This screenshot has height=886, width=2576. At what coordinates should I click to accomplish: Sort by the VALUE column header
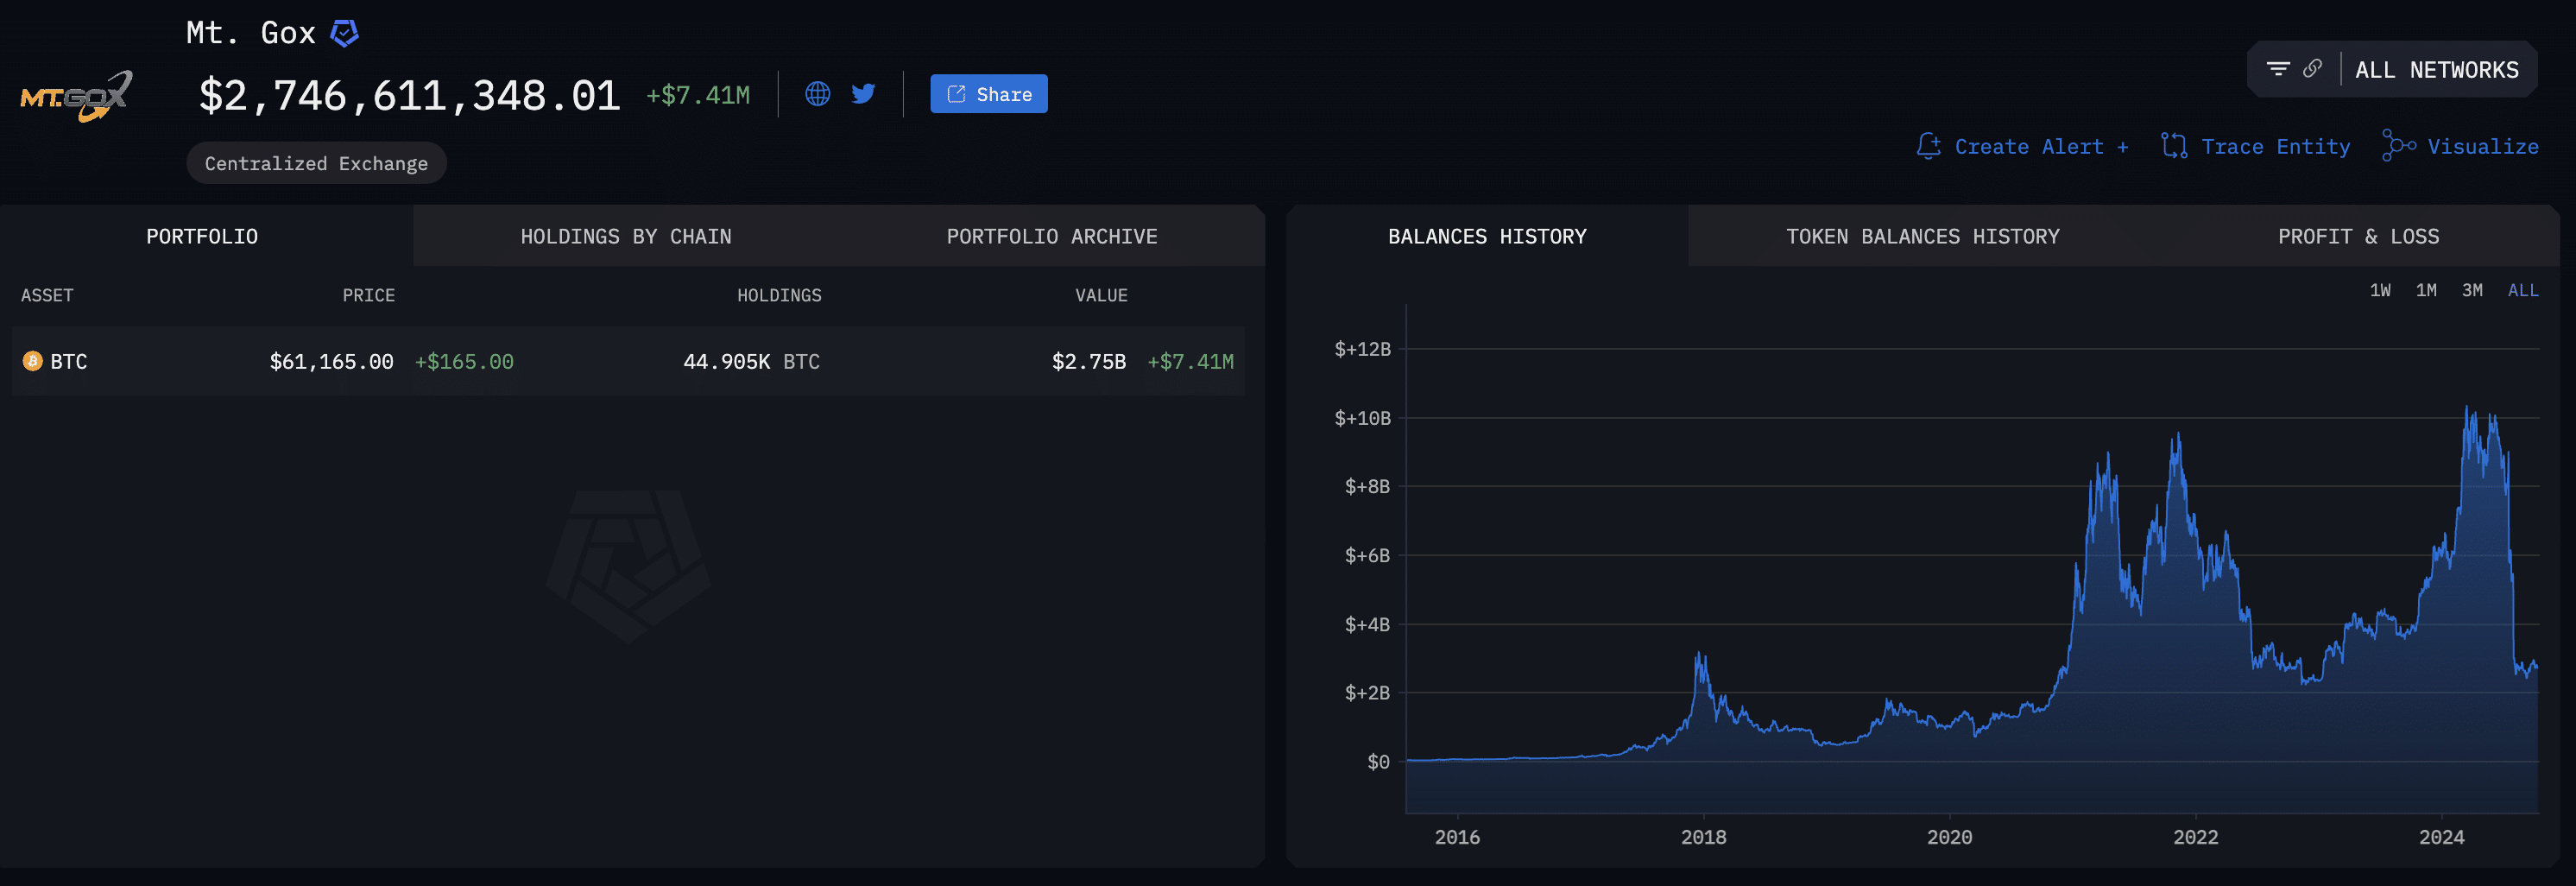(1101, 295)
